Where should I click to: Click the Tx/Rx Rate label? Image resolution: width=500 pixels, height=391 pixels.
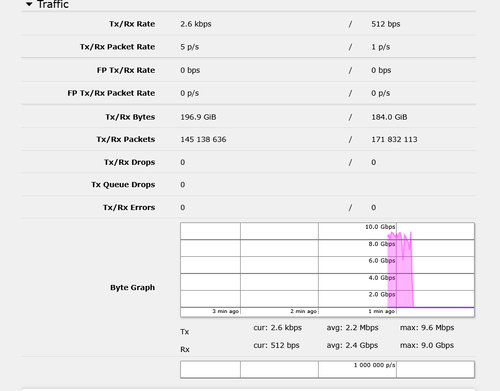point(132,24)
